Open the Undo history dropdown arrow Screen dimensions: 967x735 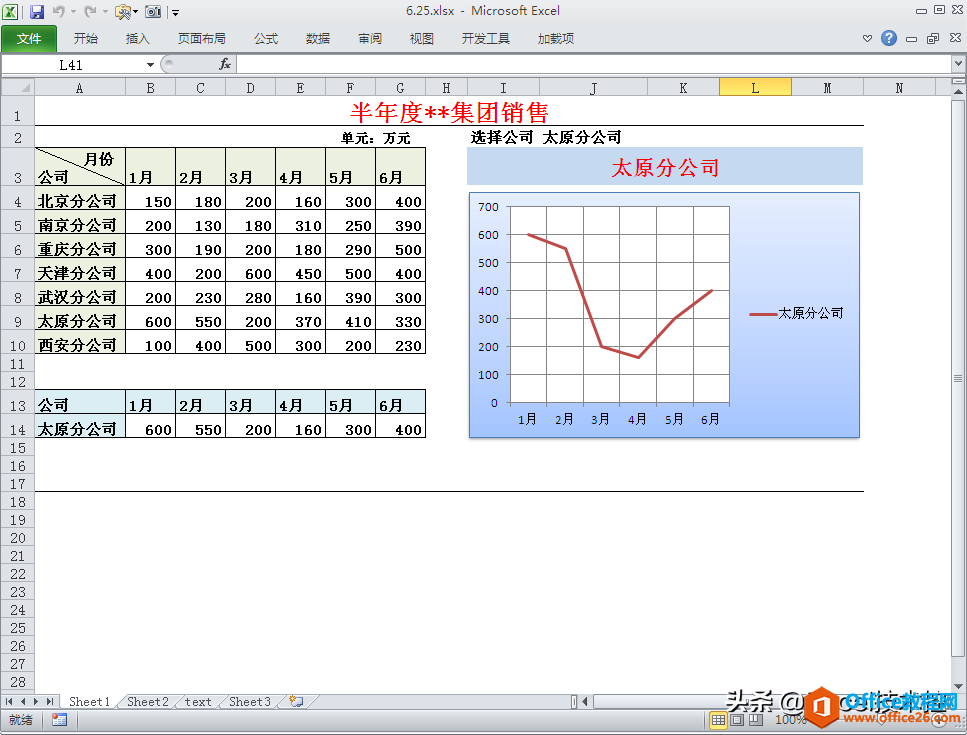coord(73,12)
